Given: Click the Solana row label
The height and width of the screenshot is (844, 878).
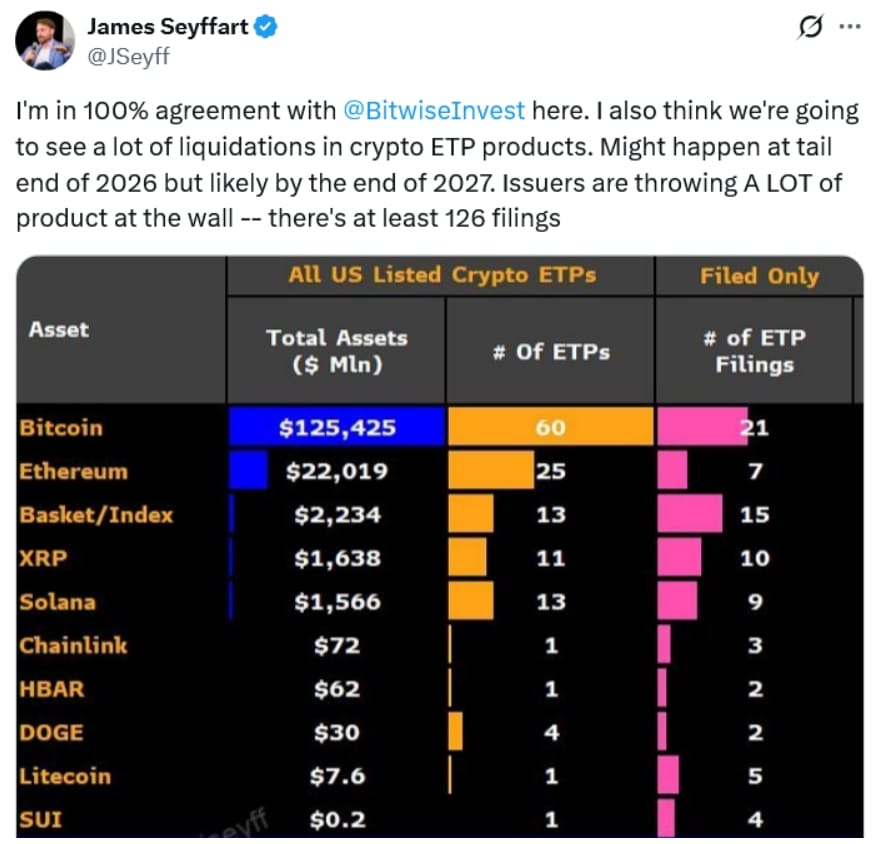Looking at the screenshot, I should pos(58,602).
